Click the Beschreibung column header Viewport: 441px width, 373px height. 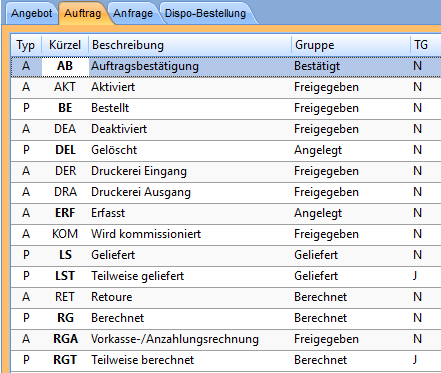(190, 45)
